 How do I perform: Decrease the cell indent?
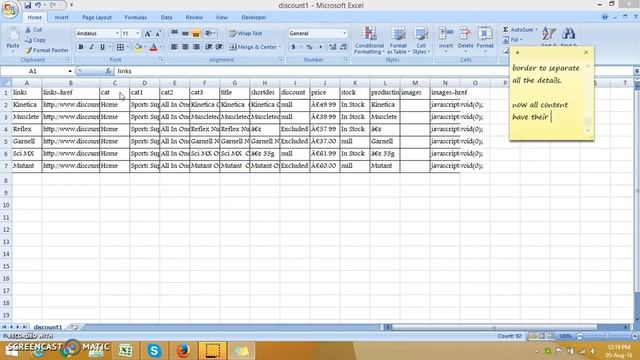coord(209,47)
